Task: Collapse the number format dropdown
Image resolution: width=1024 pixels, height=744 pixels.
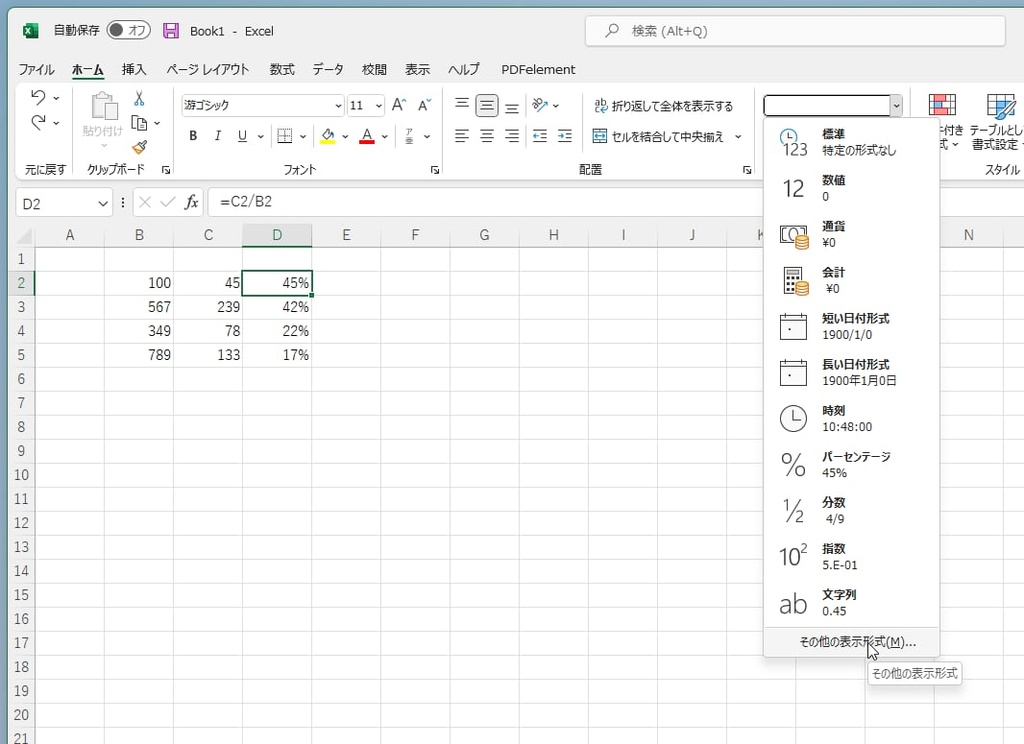Action: coord(896,105)
